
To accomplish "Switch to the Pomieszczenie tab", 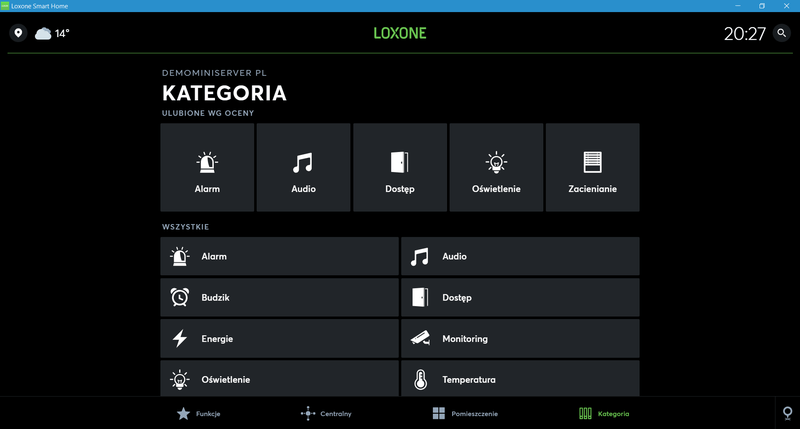I will pos(465,414).
